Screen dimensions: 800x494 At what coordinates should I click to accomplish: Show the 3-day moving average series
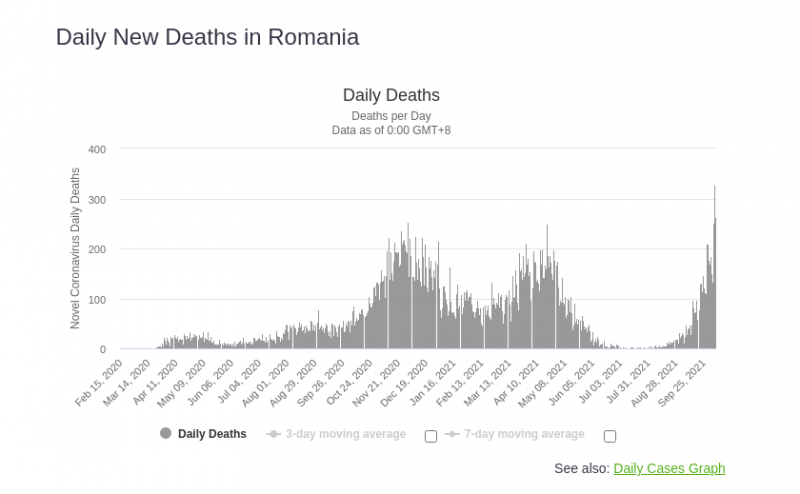coord(346,434)
